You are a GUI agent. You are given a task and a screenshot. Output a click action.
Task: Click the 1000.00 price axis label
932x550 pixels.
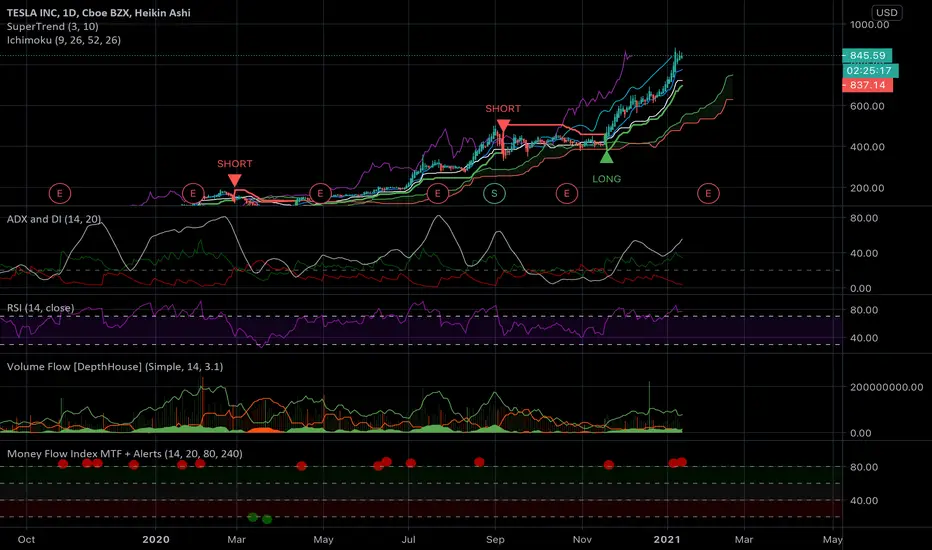click(870, 24)
